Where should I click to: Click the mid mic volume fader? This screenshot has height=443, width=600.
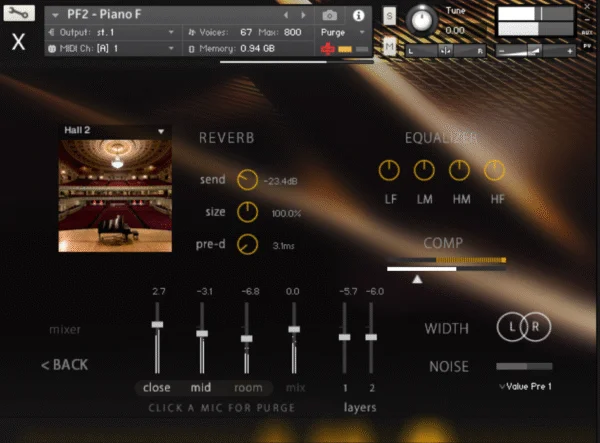pyautogui.click(x=202, y=333)
